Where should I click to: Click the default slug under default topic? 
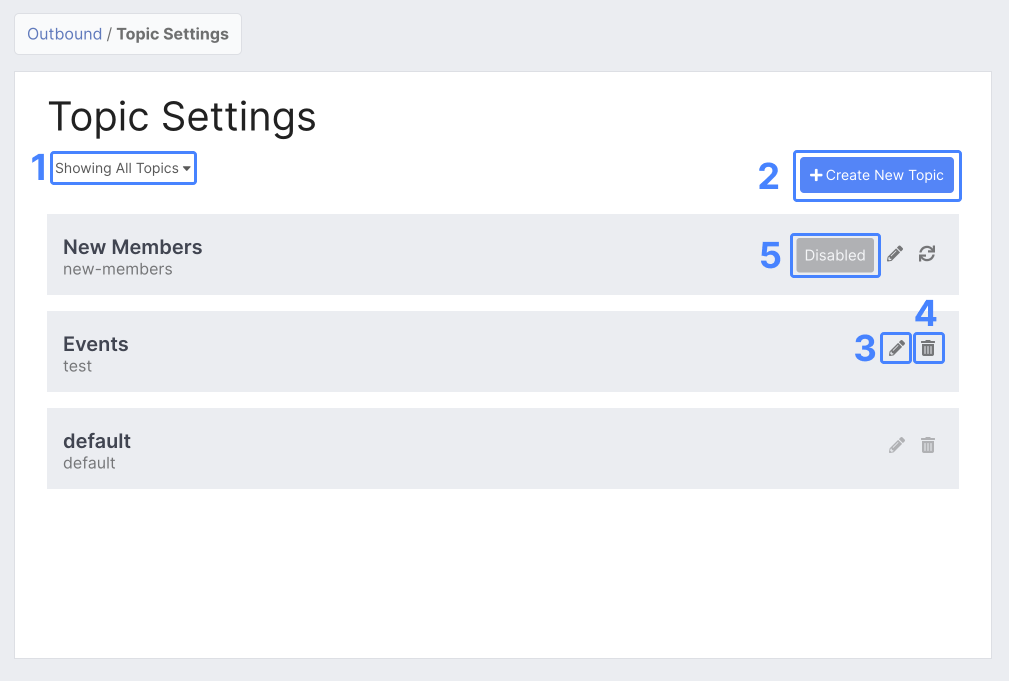point(89,463)
